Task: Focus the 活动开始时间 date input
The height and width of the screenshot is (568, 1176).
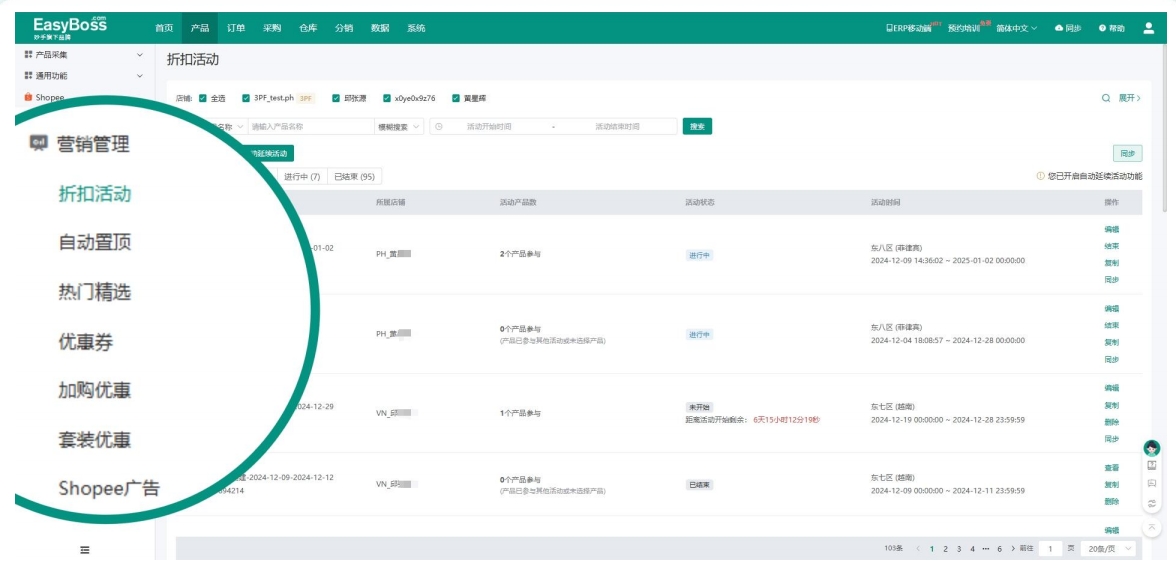Action: 489,127
